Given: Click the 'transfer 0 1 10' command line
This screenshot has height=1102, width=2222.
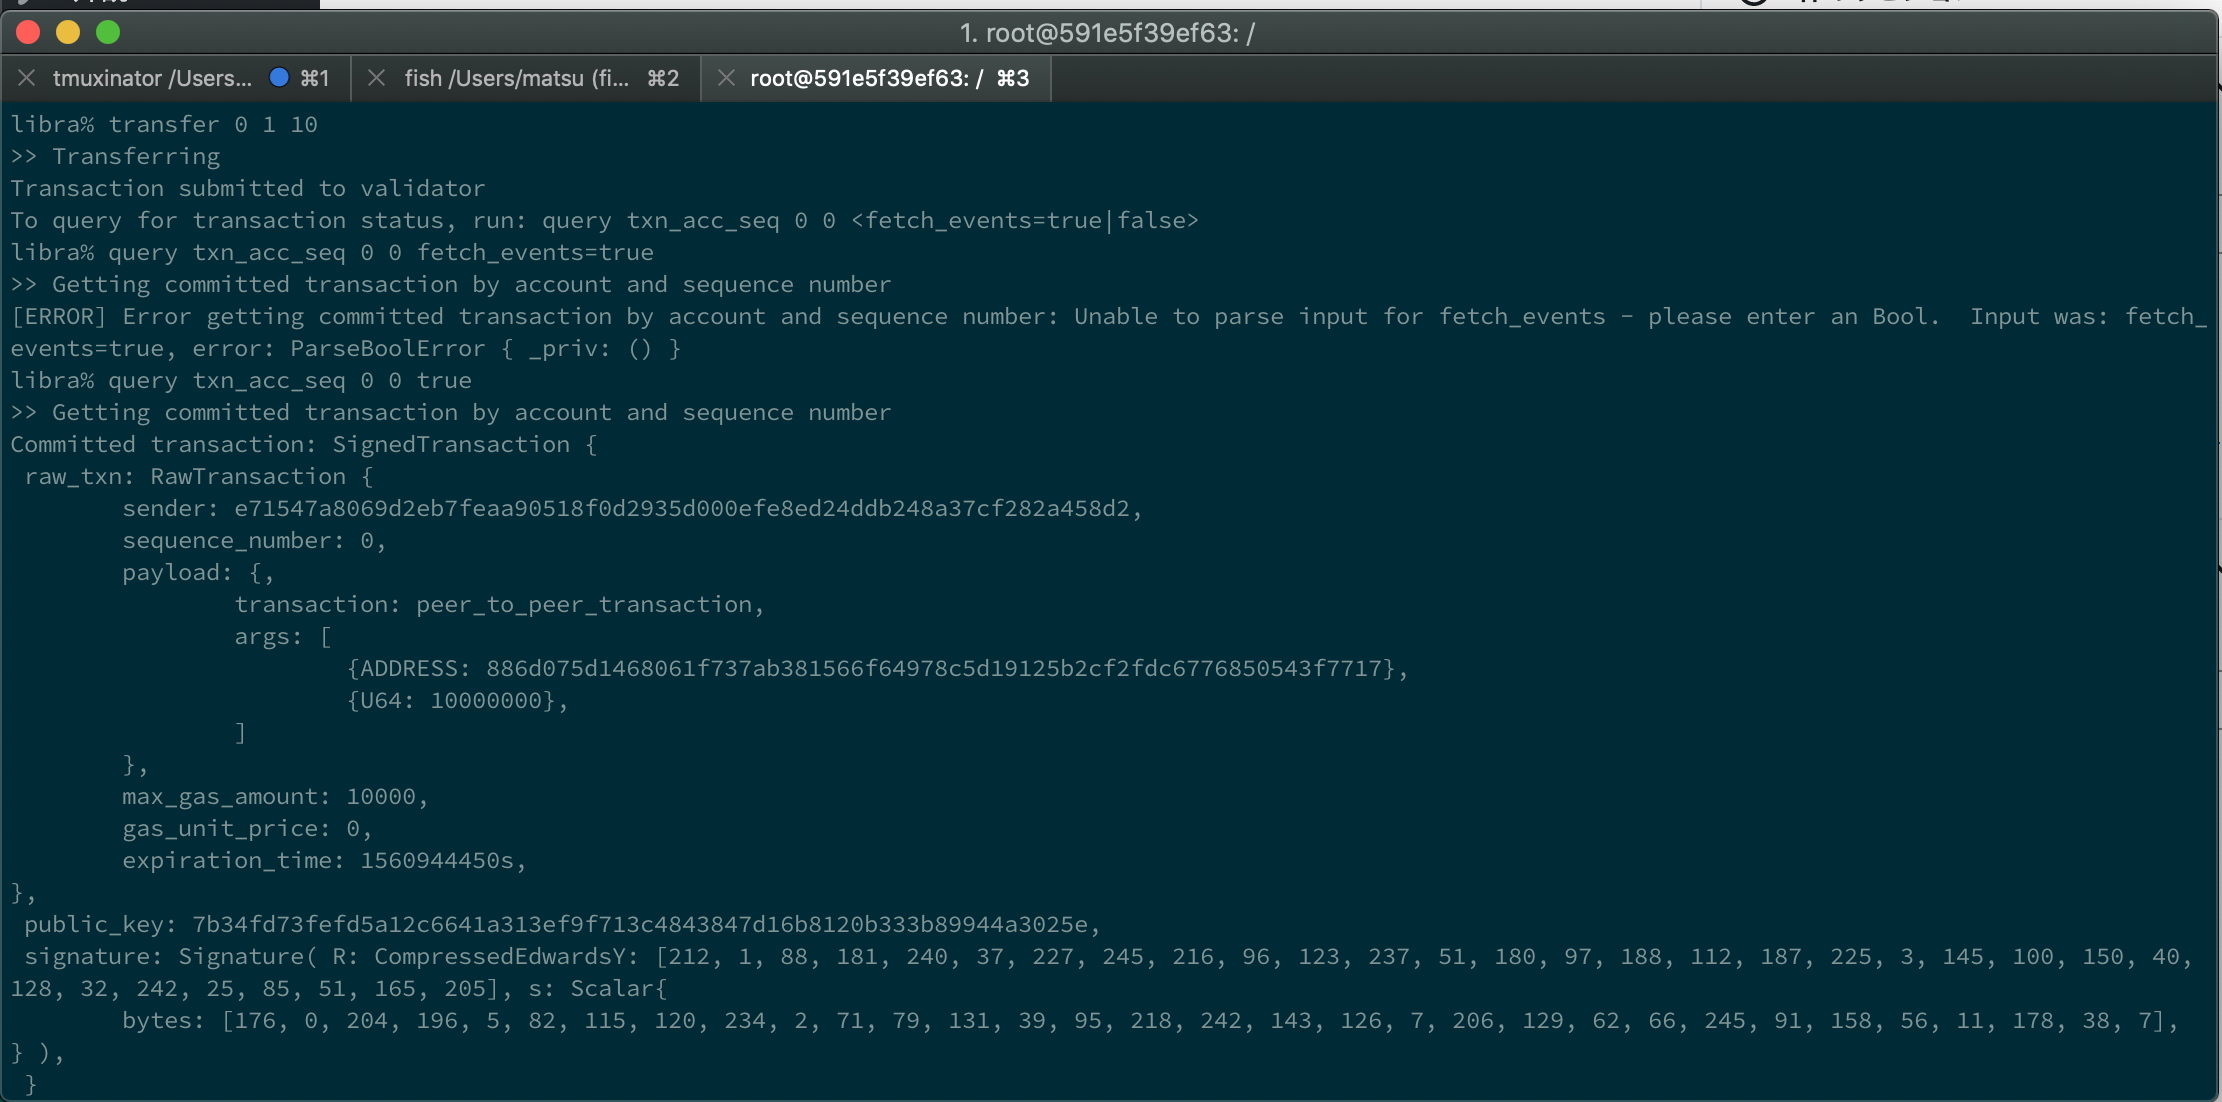Looking at the screenshot, I should 164,124.
